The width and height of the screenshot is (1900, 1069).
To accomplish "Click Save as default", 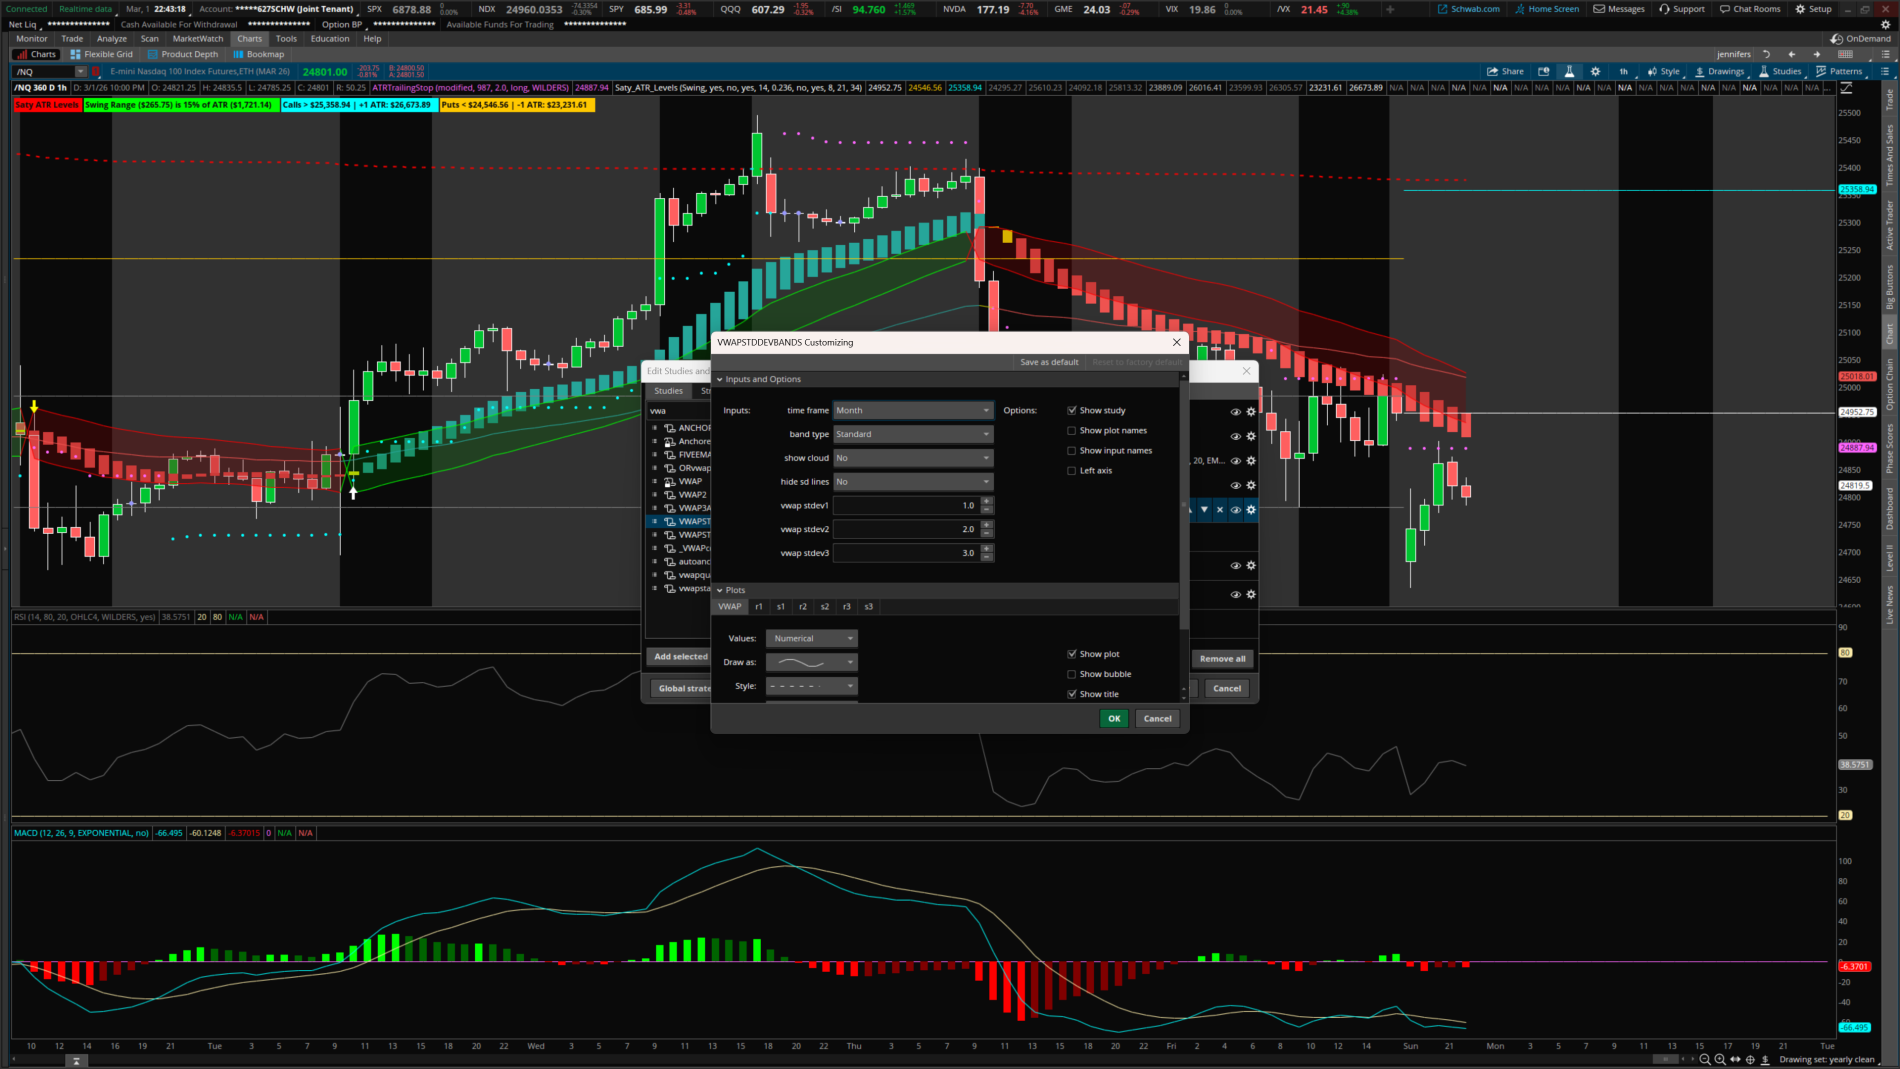I will 1049,362.
